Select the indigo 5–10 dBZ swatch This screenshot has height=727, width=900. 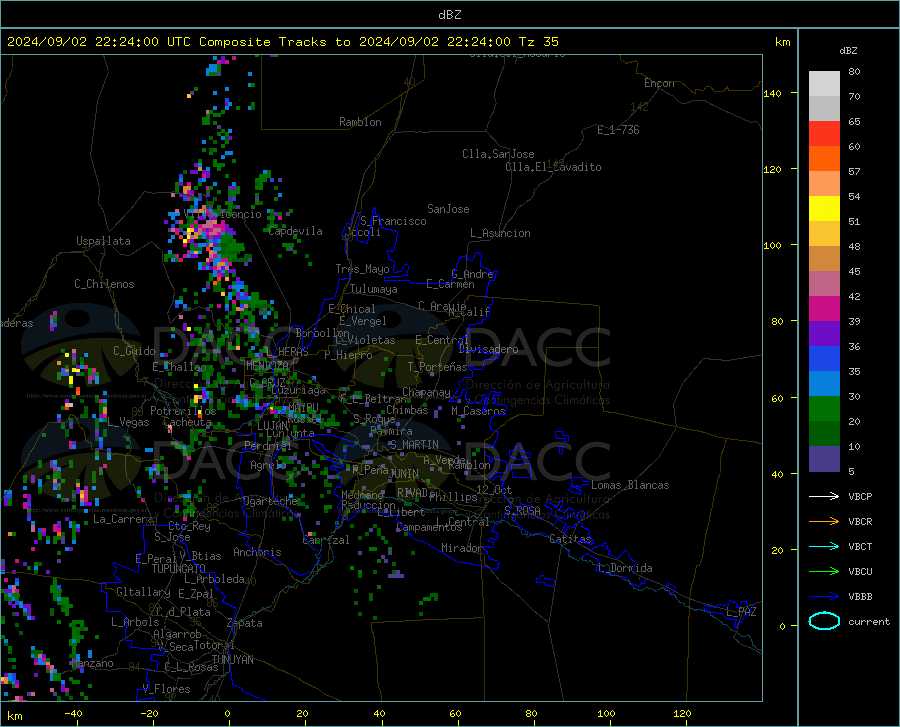824,459
